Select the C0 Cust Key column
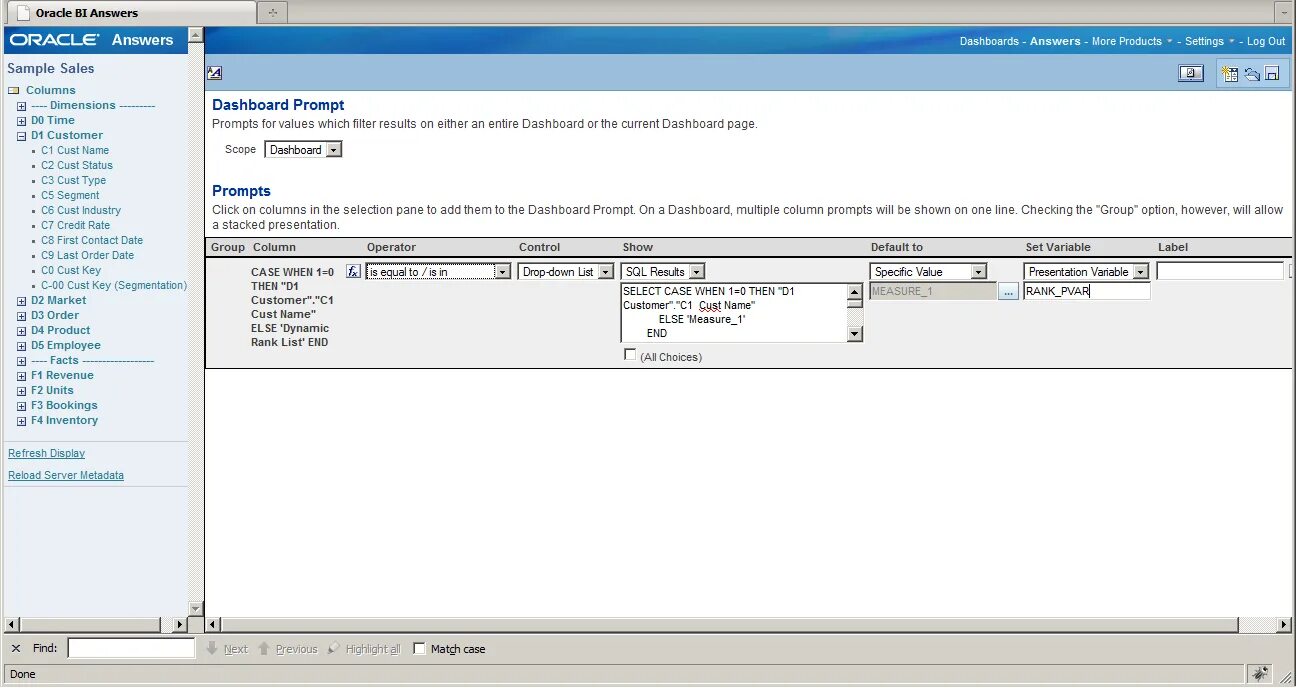Viewport: 1296px width, 688px height. point(71,270)
